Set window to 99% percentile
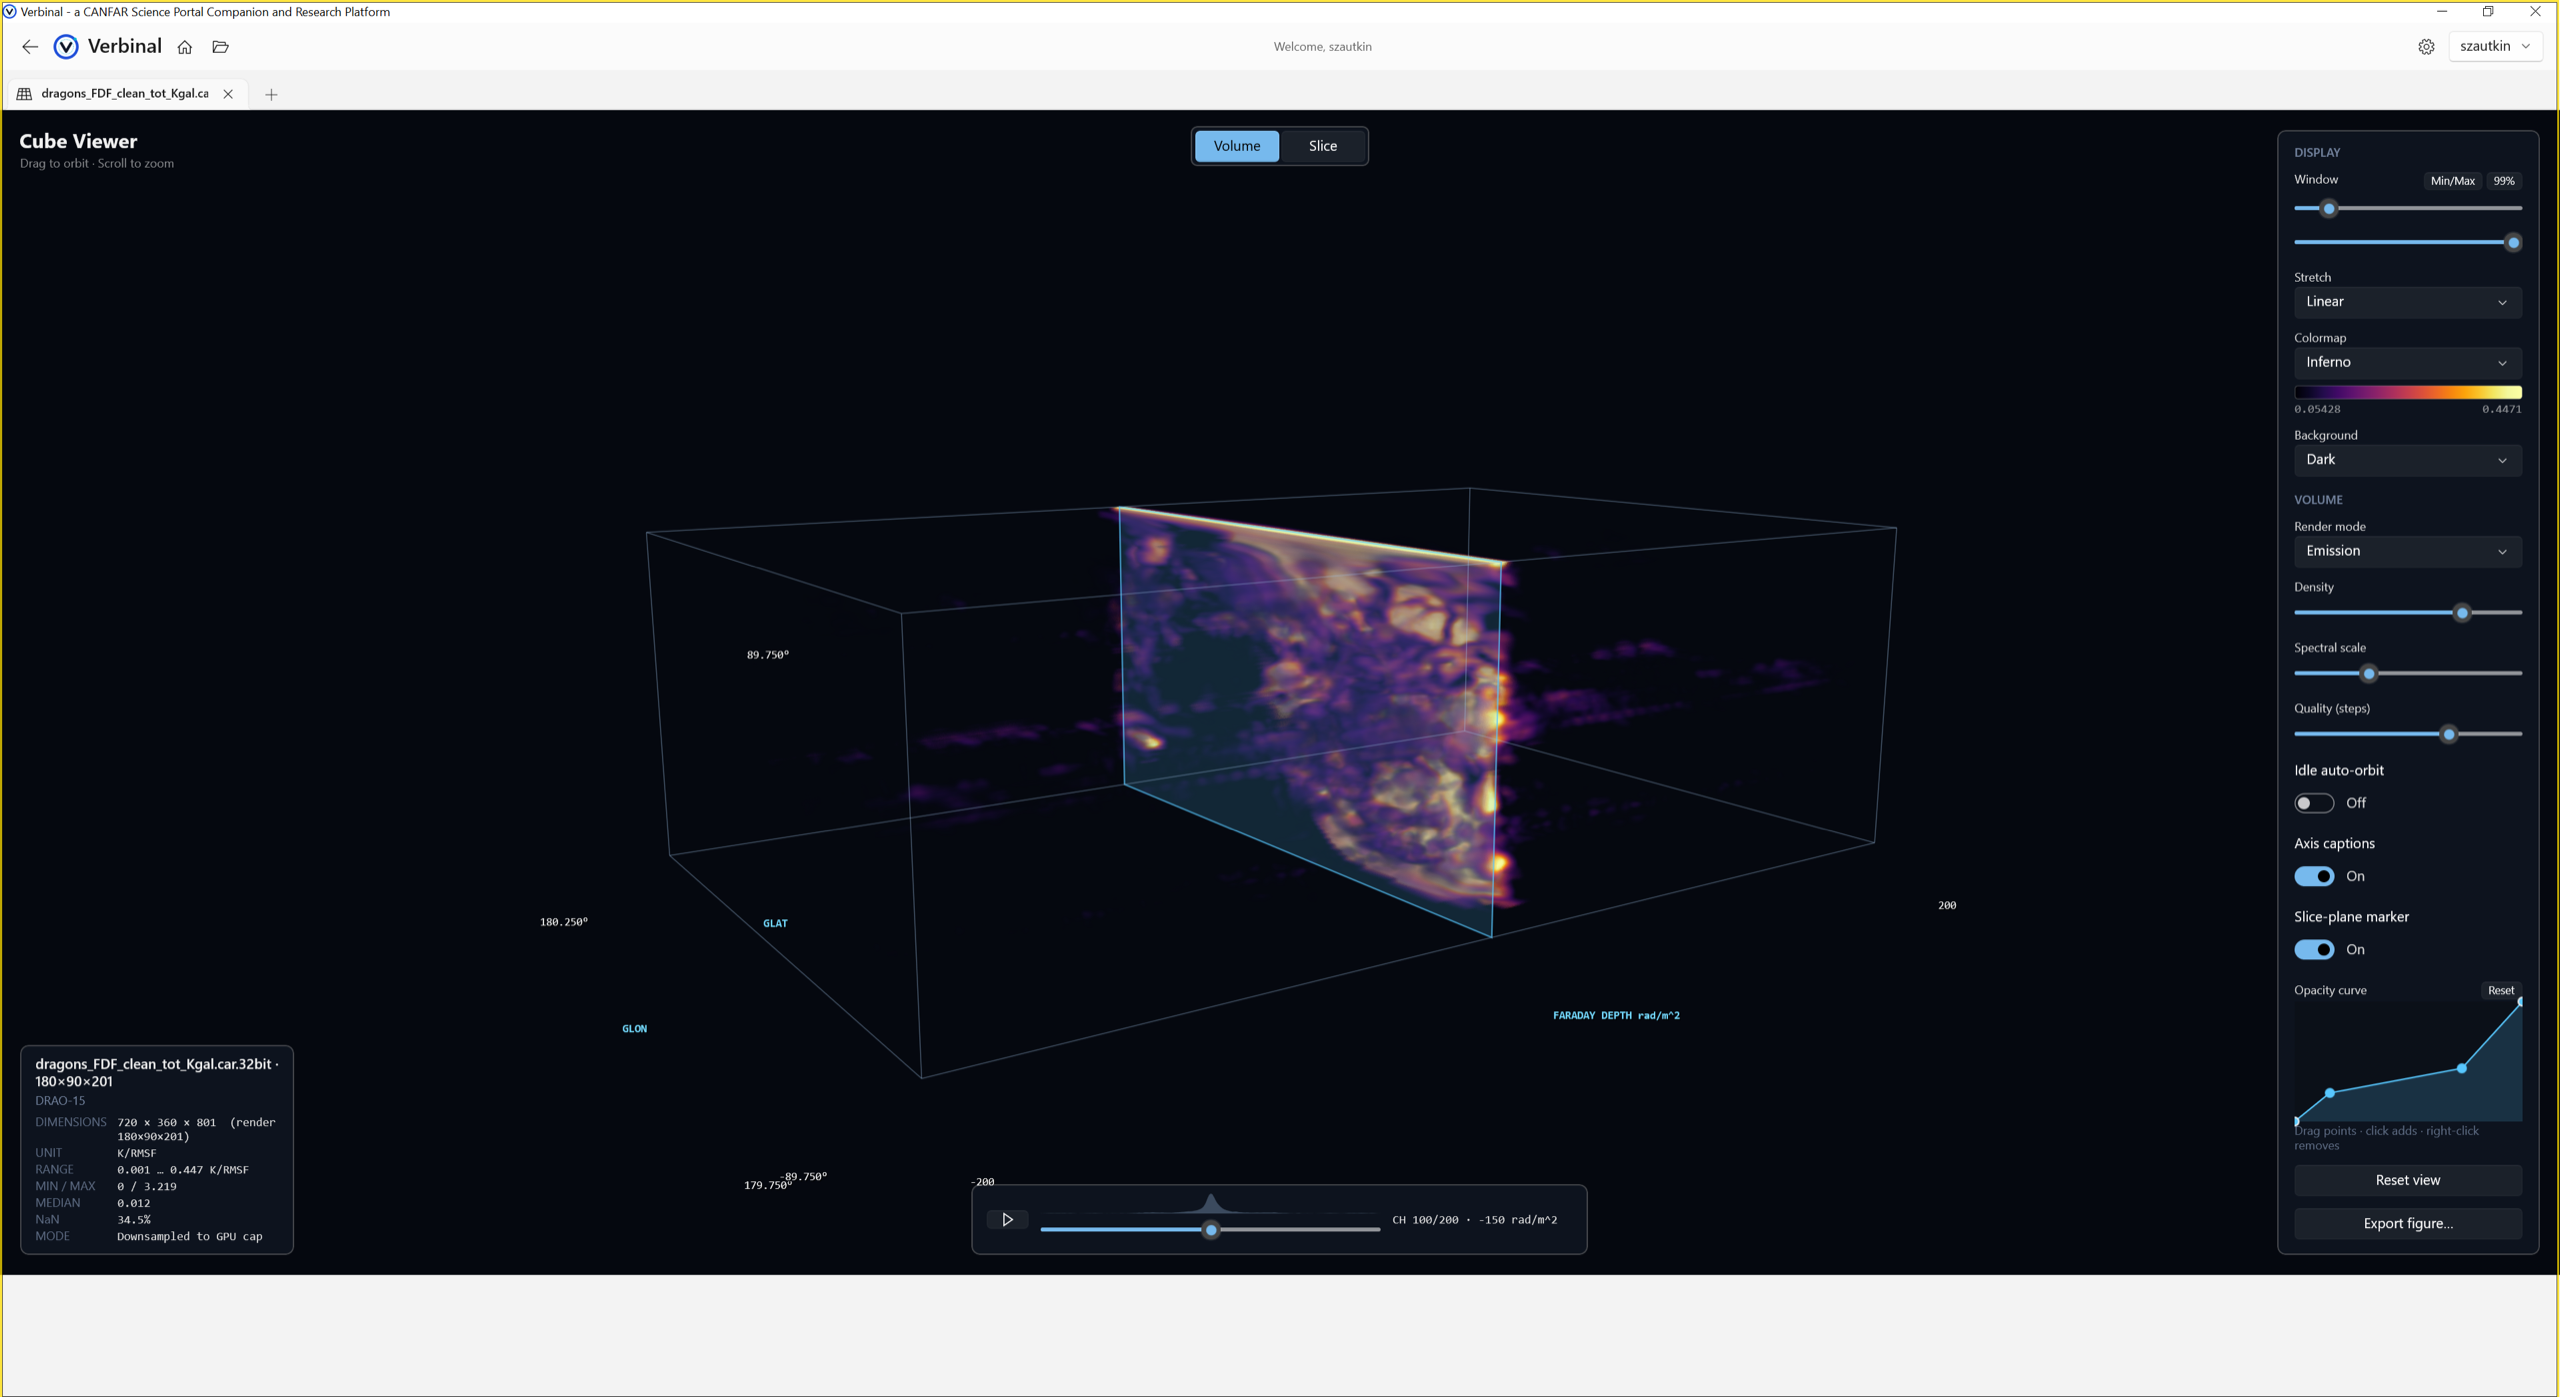Image resolution: width=2560 pixels, height=1397 pixels. click(2503, 181)
